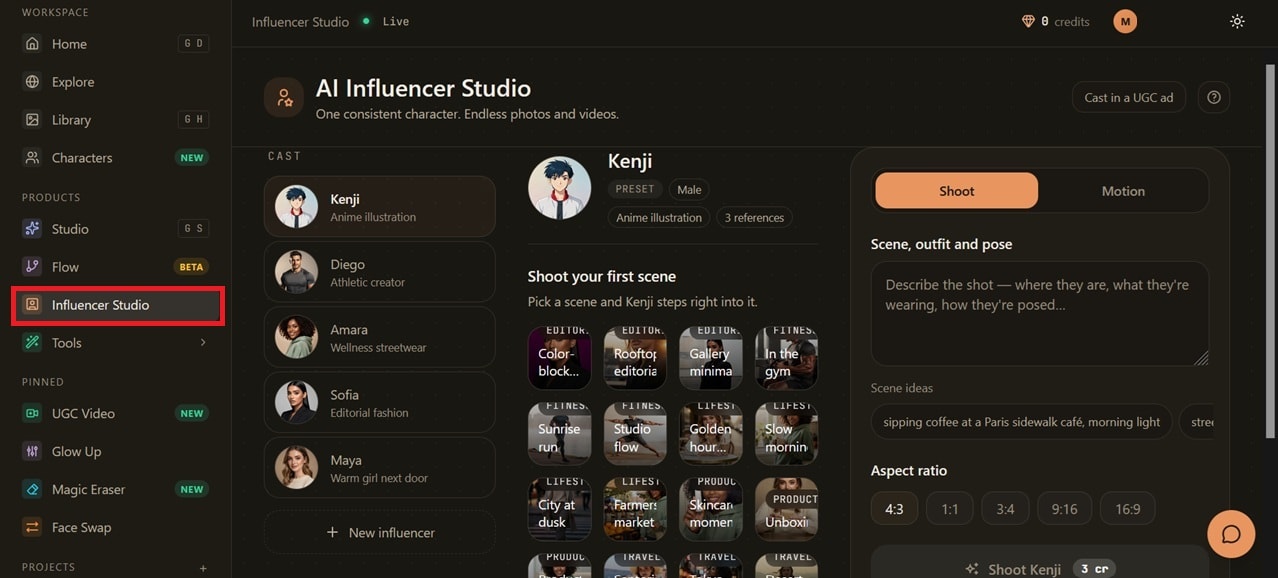Choose the Color-block scene thumbnail

click(x=559, y=358)
